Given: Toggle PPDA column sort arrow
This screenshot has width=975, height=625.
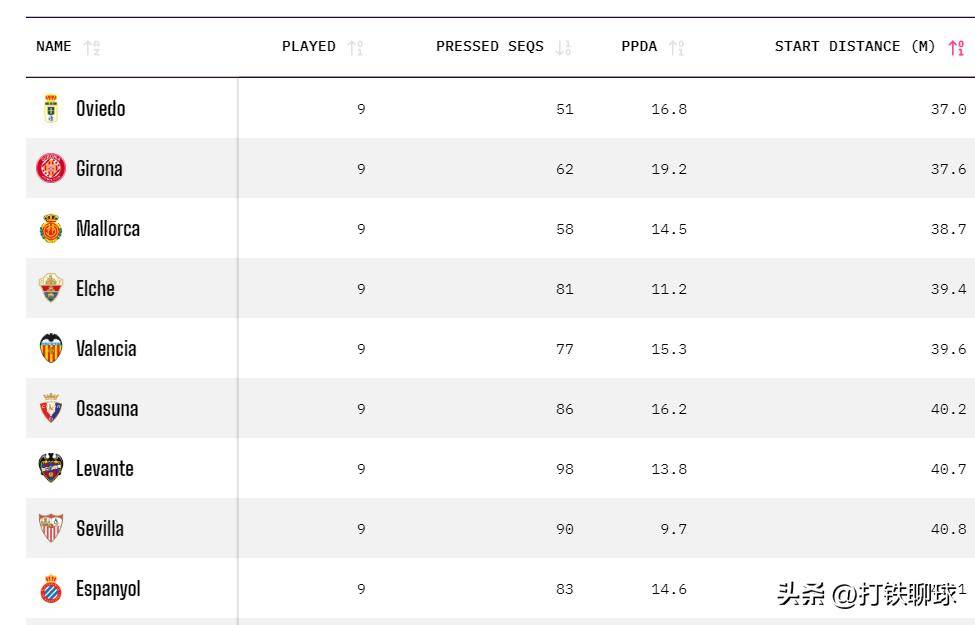Looking at the screenshot, I should coord(677,47).
